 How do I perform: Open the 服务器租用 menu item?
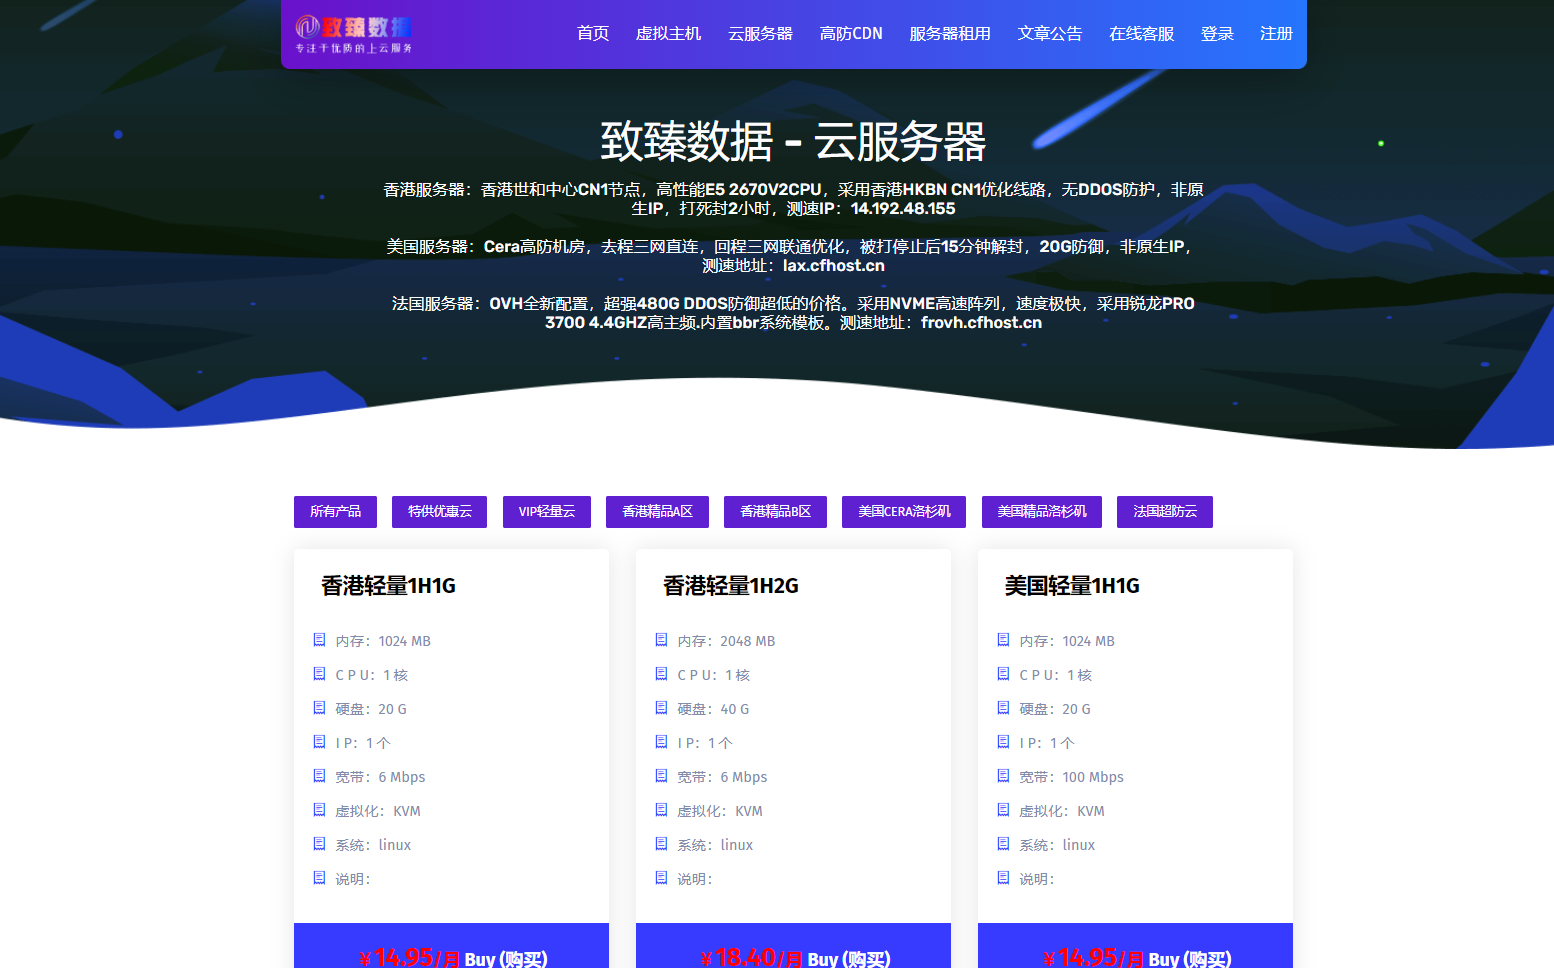coord(950,34)
